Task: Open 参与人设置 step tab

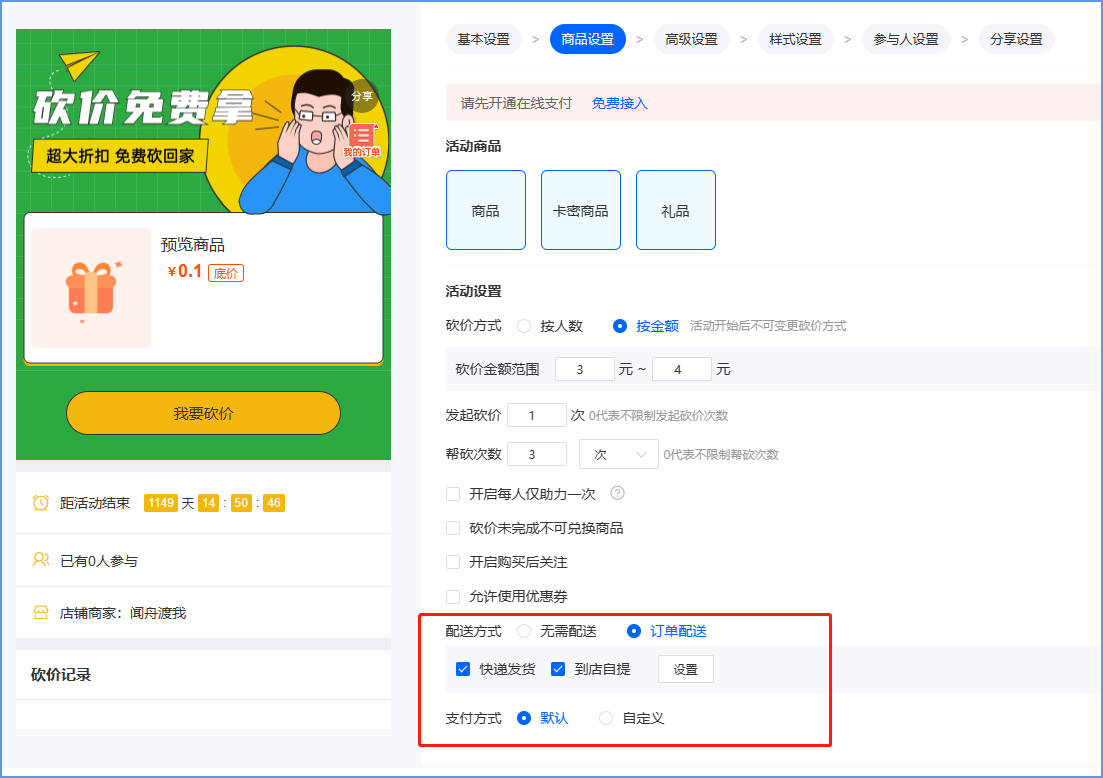Action: tap(906, 39)
